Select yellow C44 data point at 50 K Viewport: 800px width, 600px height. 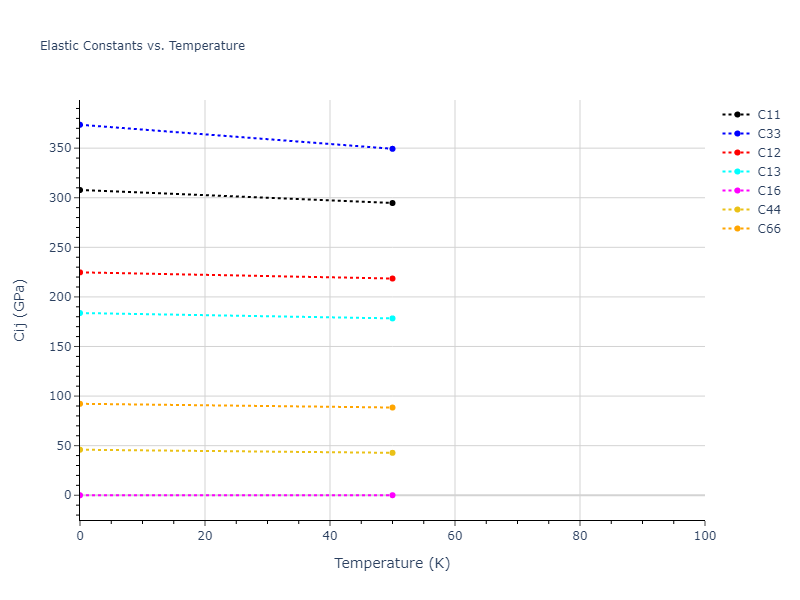[x=392, y=452]
